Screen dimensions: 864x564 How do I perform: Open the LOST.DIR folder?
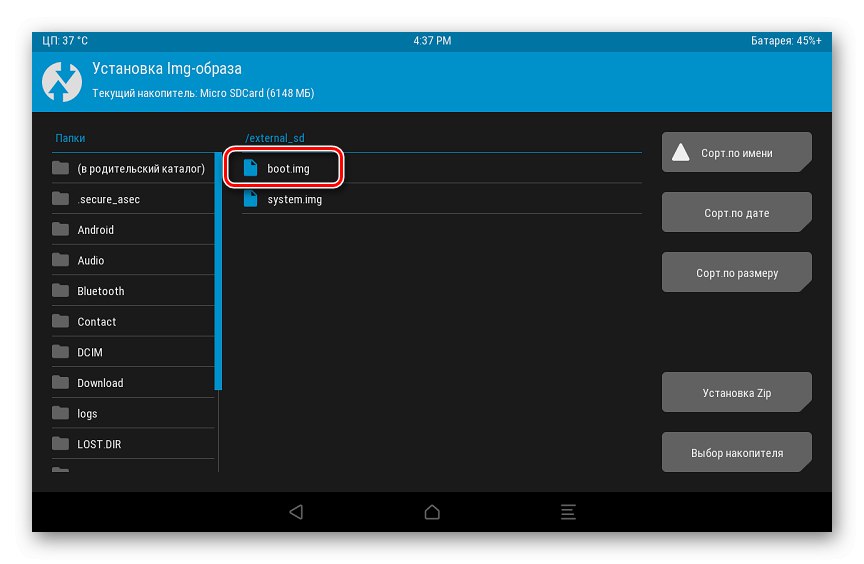[x=133, y=444]
